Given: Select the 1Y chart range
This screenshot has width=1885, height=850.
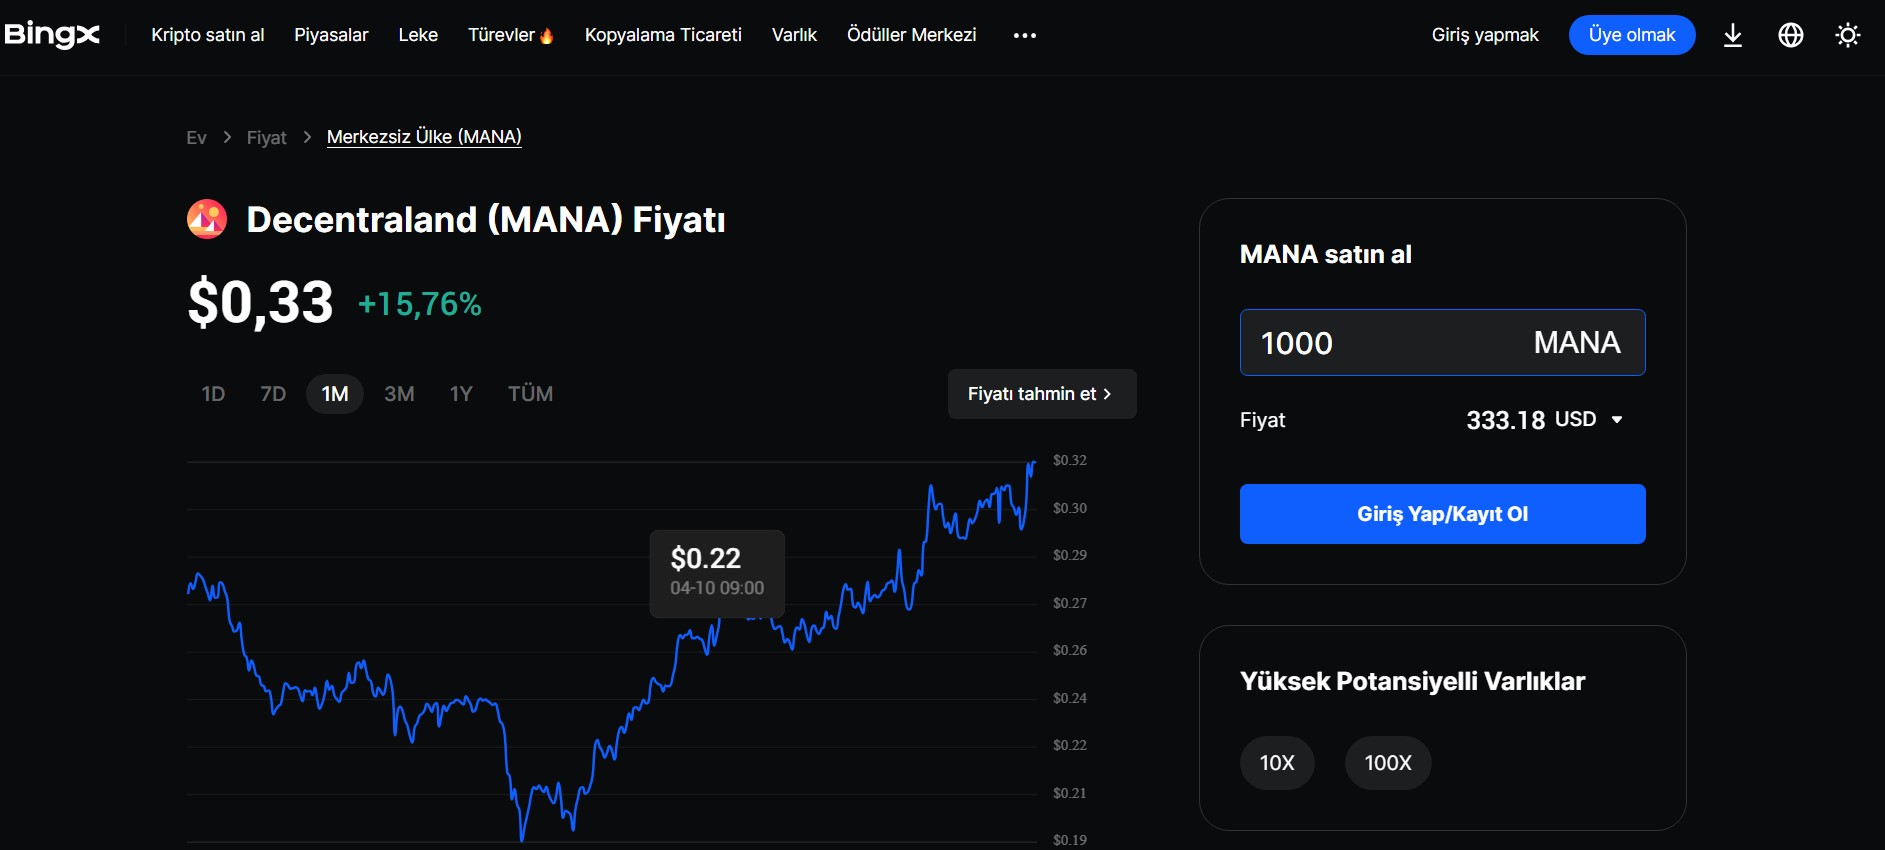Looking at the screenshot, I should point(461,394).
